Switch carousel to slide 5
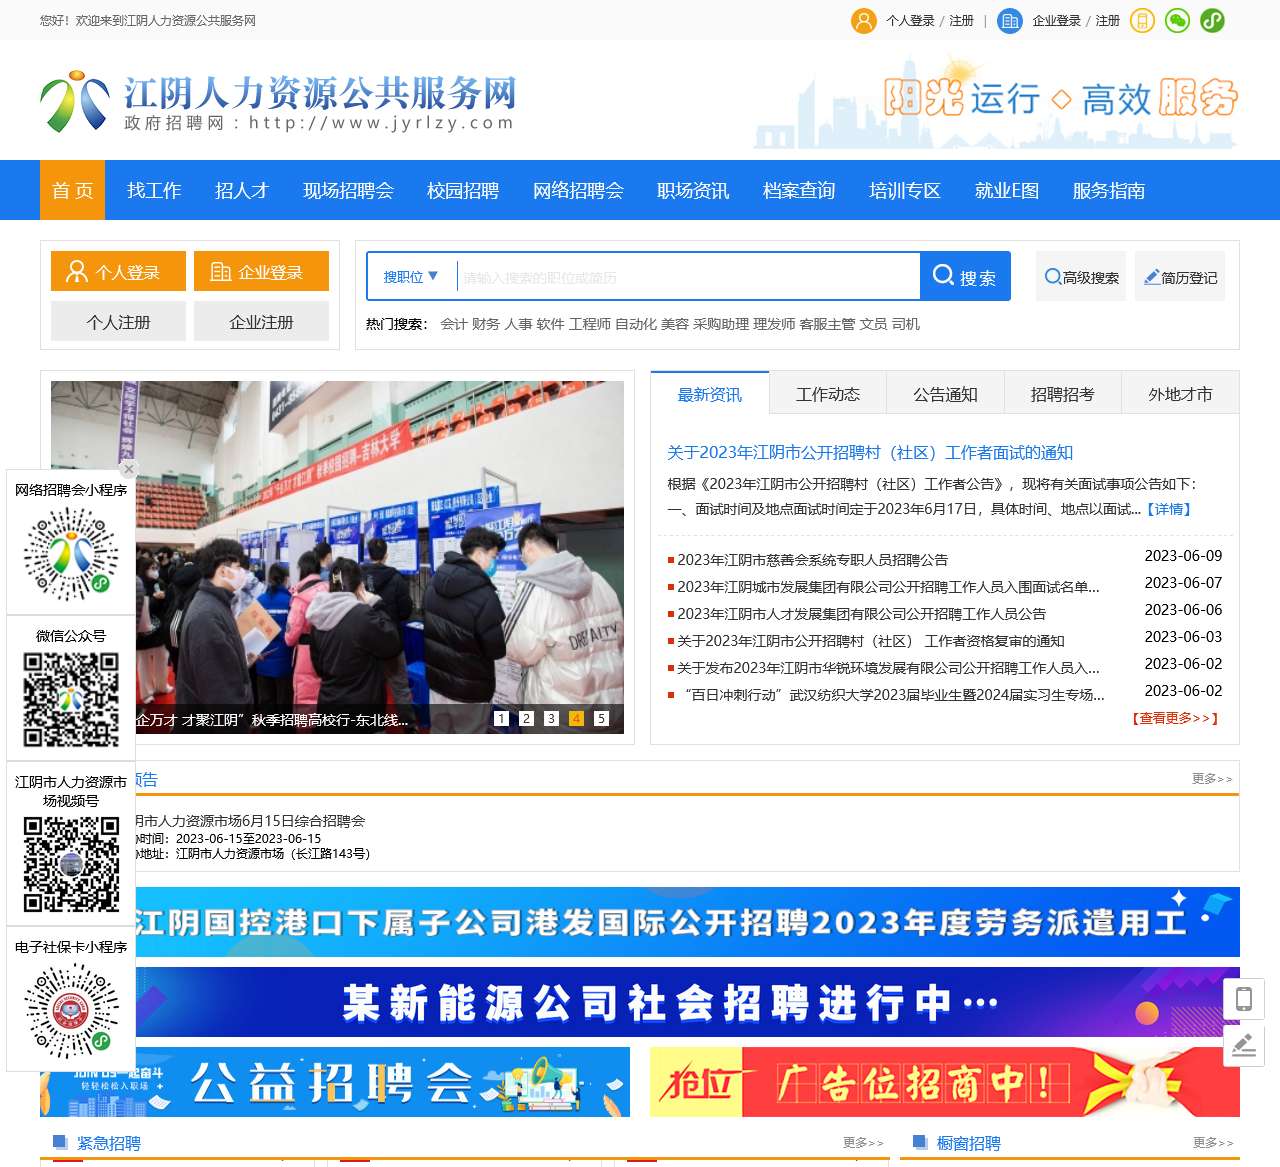 point(601,718)
